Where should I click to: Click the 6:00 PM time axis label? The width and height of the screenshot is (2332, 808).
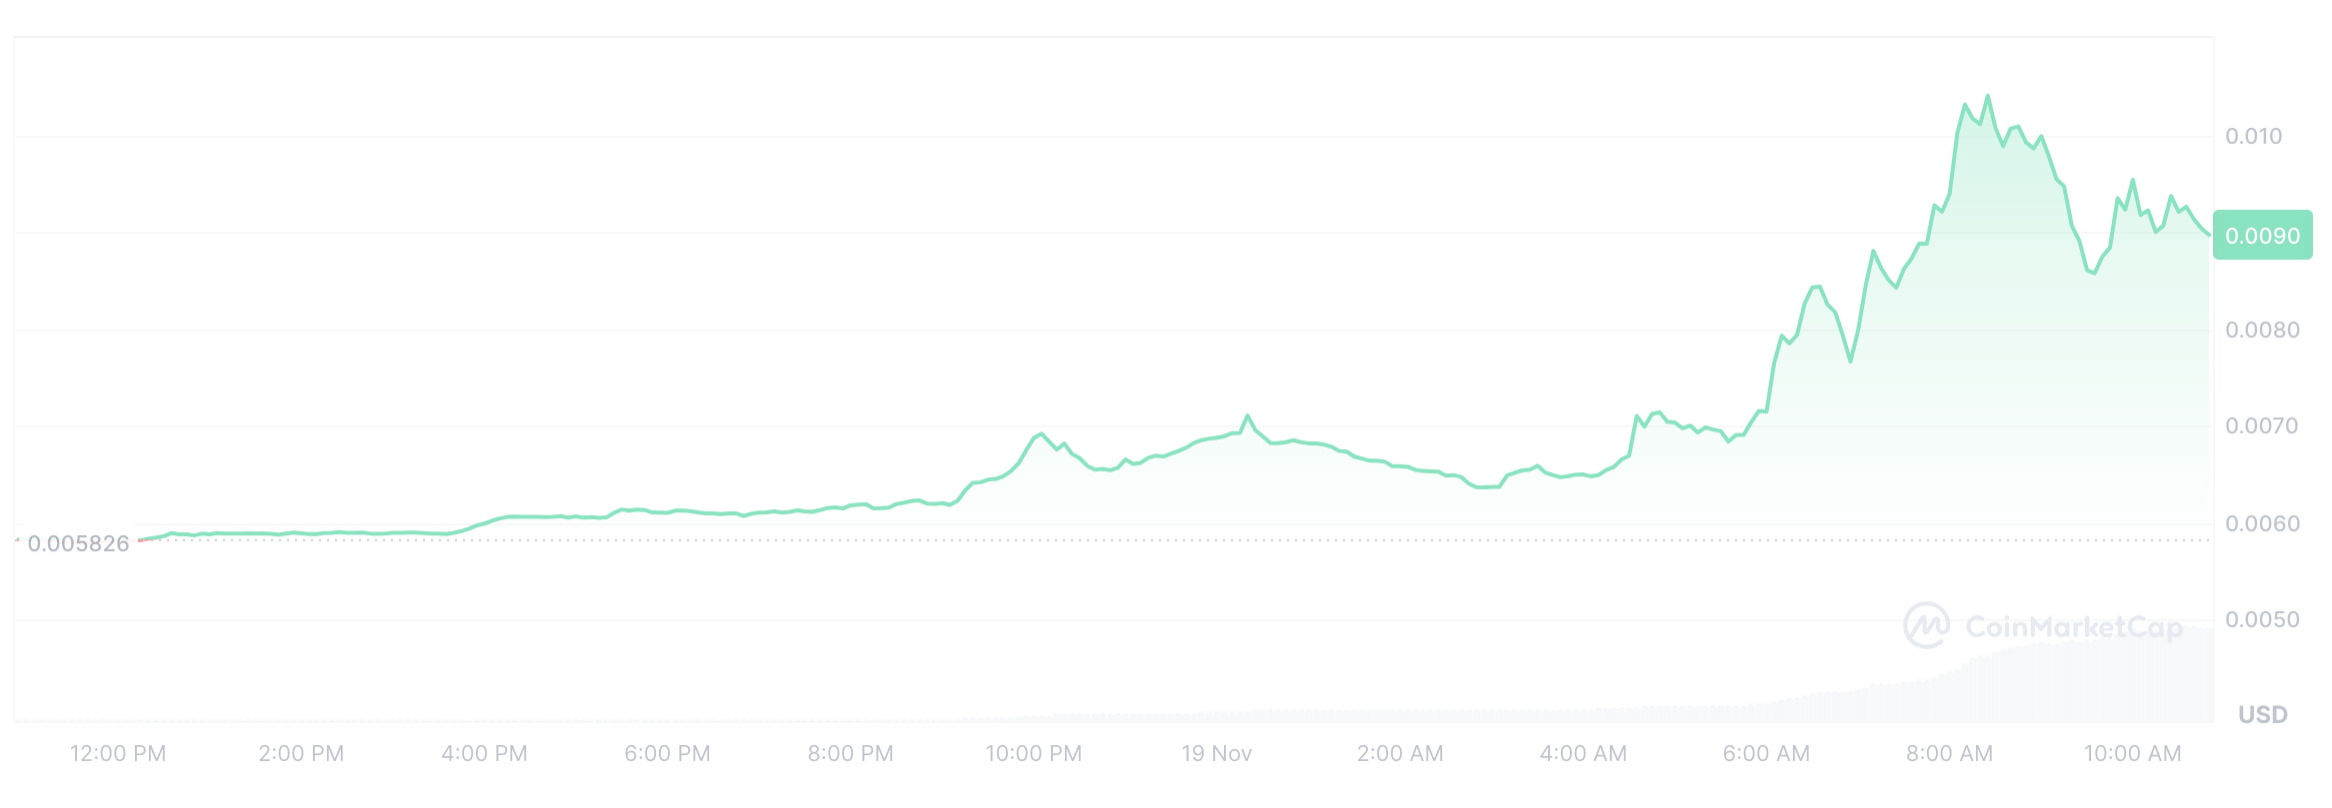coord(667,754)
